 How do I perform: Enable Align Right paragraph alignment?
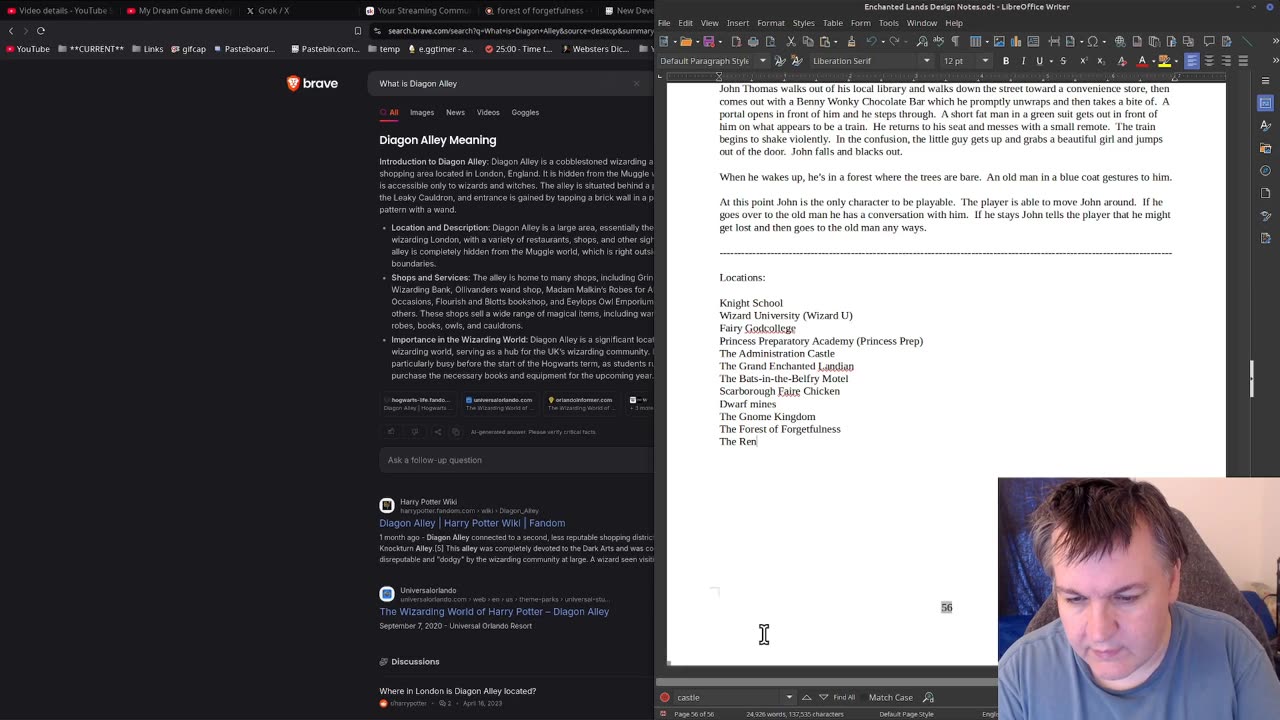[x=1226, y=61]
